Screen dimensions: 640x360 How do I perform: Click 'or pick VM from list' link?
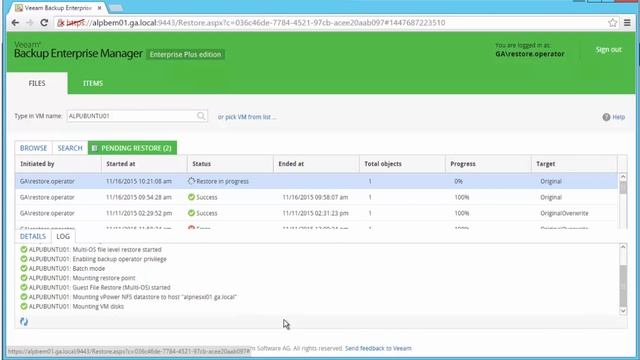(247, 117)
